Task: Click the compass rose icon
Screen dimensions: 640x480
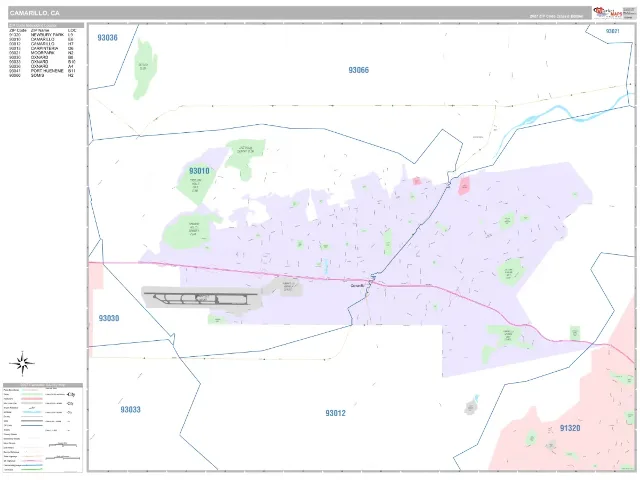Action: pos(22,363)
